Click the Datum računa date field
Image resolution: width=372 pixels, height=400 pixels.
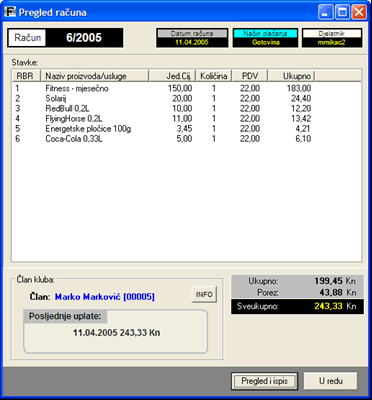pyautogui.click(x=192, y=42)
